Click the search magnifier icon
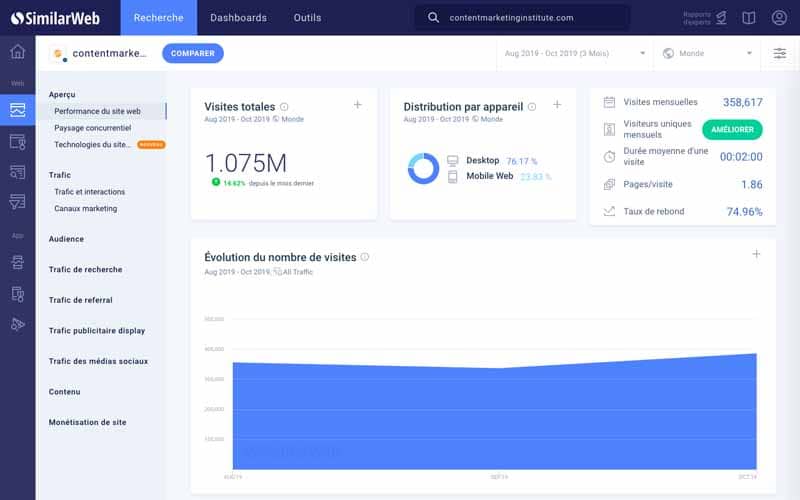The width and height of the screenshot is (800, 500). (x=433, y=18)
